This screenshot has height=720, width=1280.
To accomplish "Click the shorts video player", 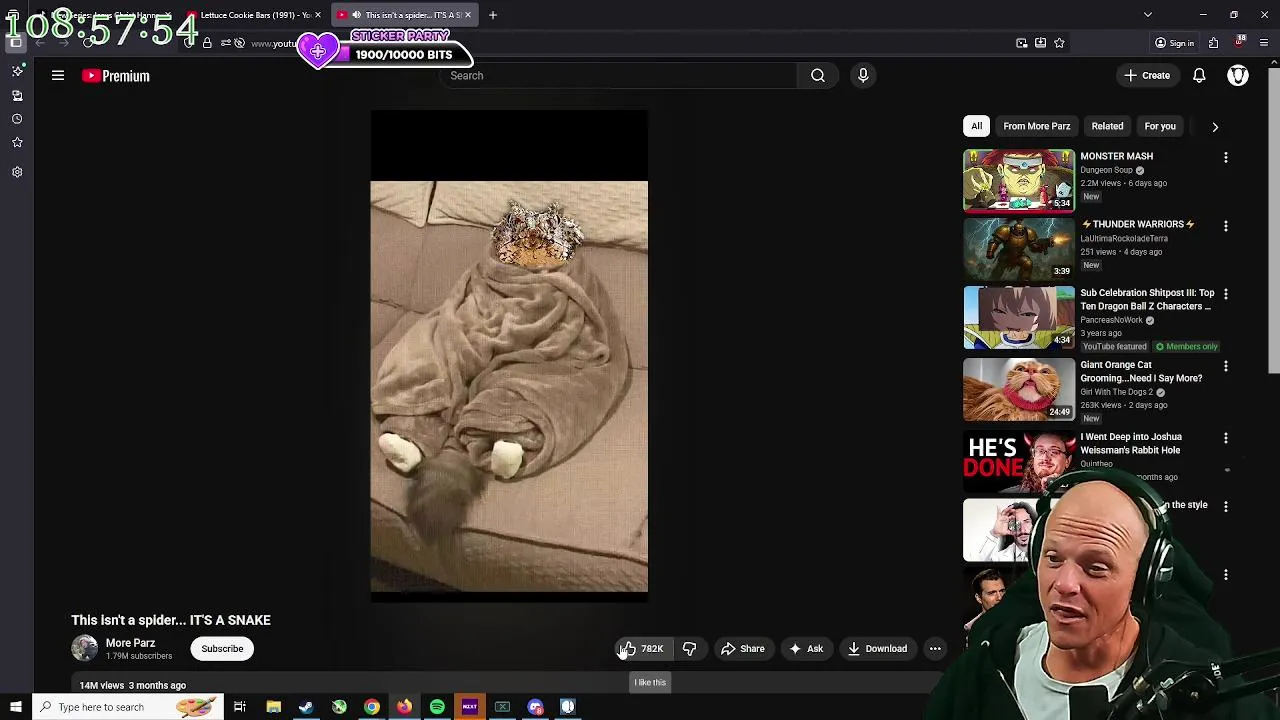I will [509, 356].
